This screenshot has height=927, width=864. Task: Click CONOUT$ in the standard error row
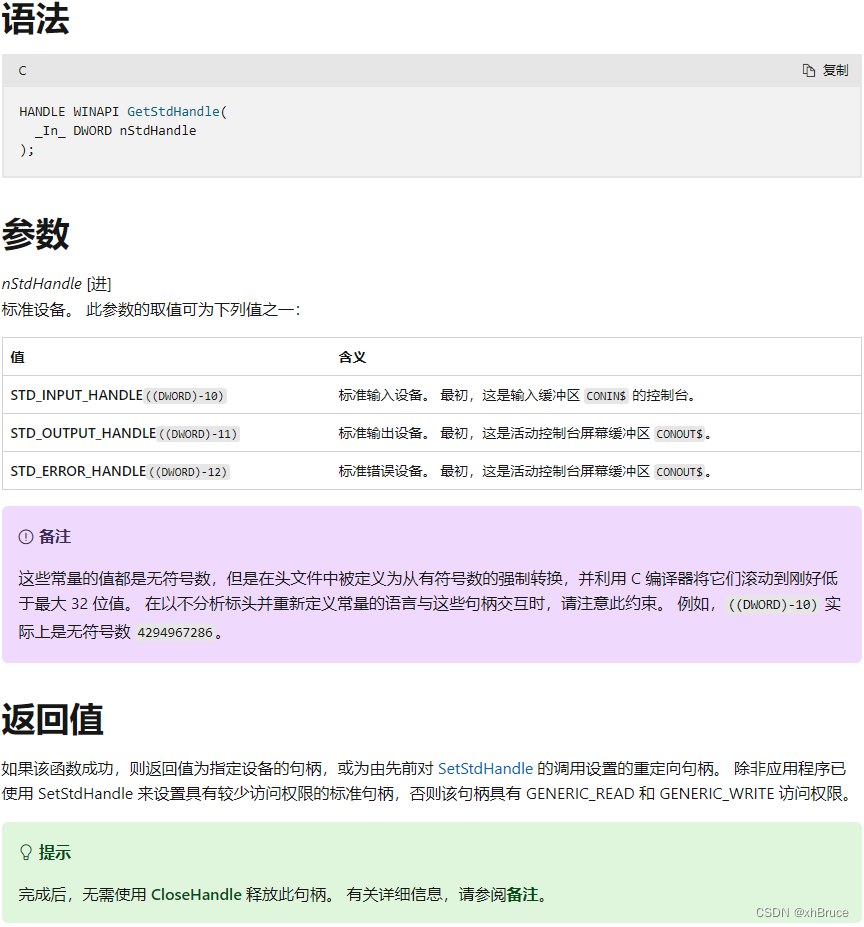679,472
